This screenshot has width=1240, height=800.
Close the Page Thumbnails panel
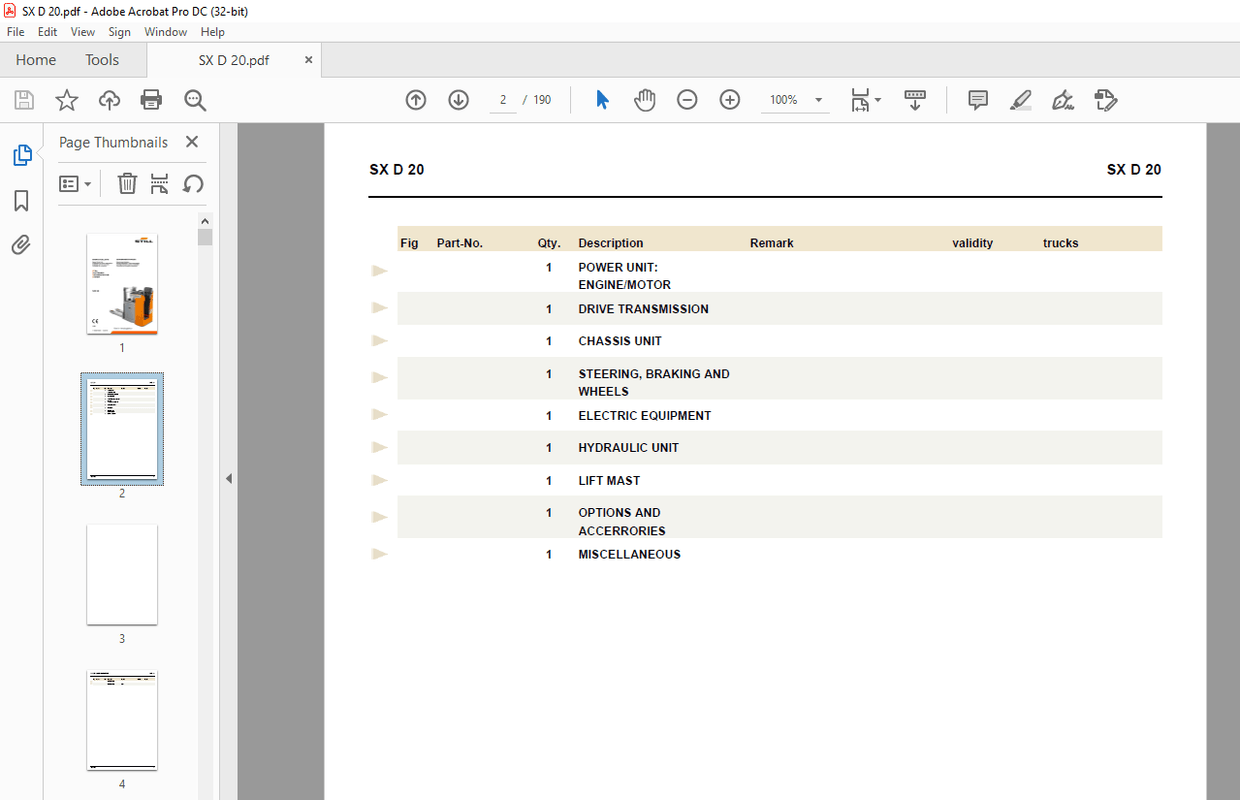point(192,142)
